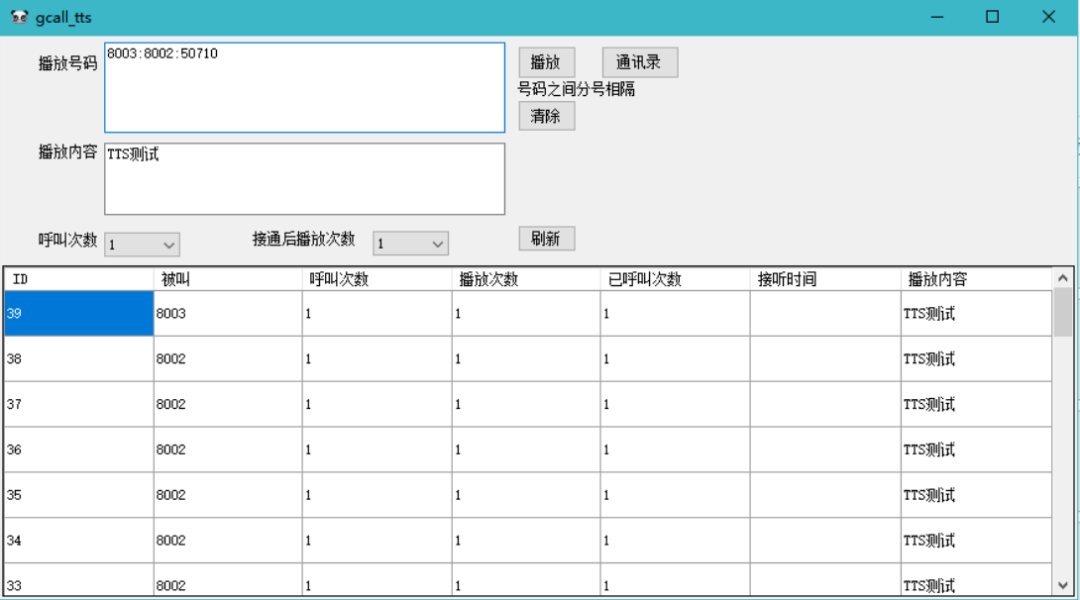Open the 通讯录 address book
Image resolution: width=1080 pixels, height=600 pixels.
pyautogui.click(x=639, y=62)
